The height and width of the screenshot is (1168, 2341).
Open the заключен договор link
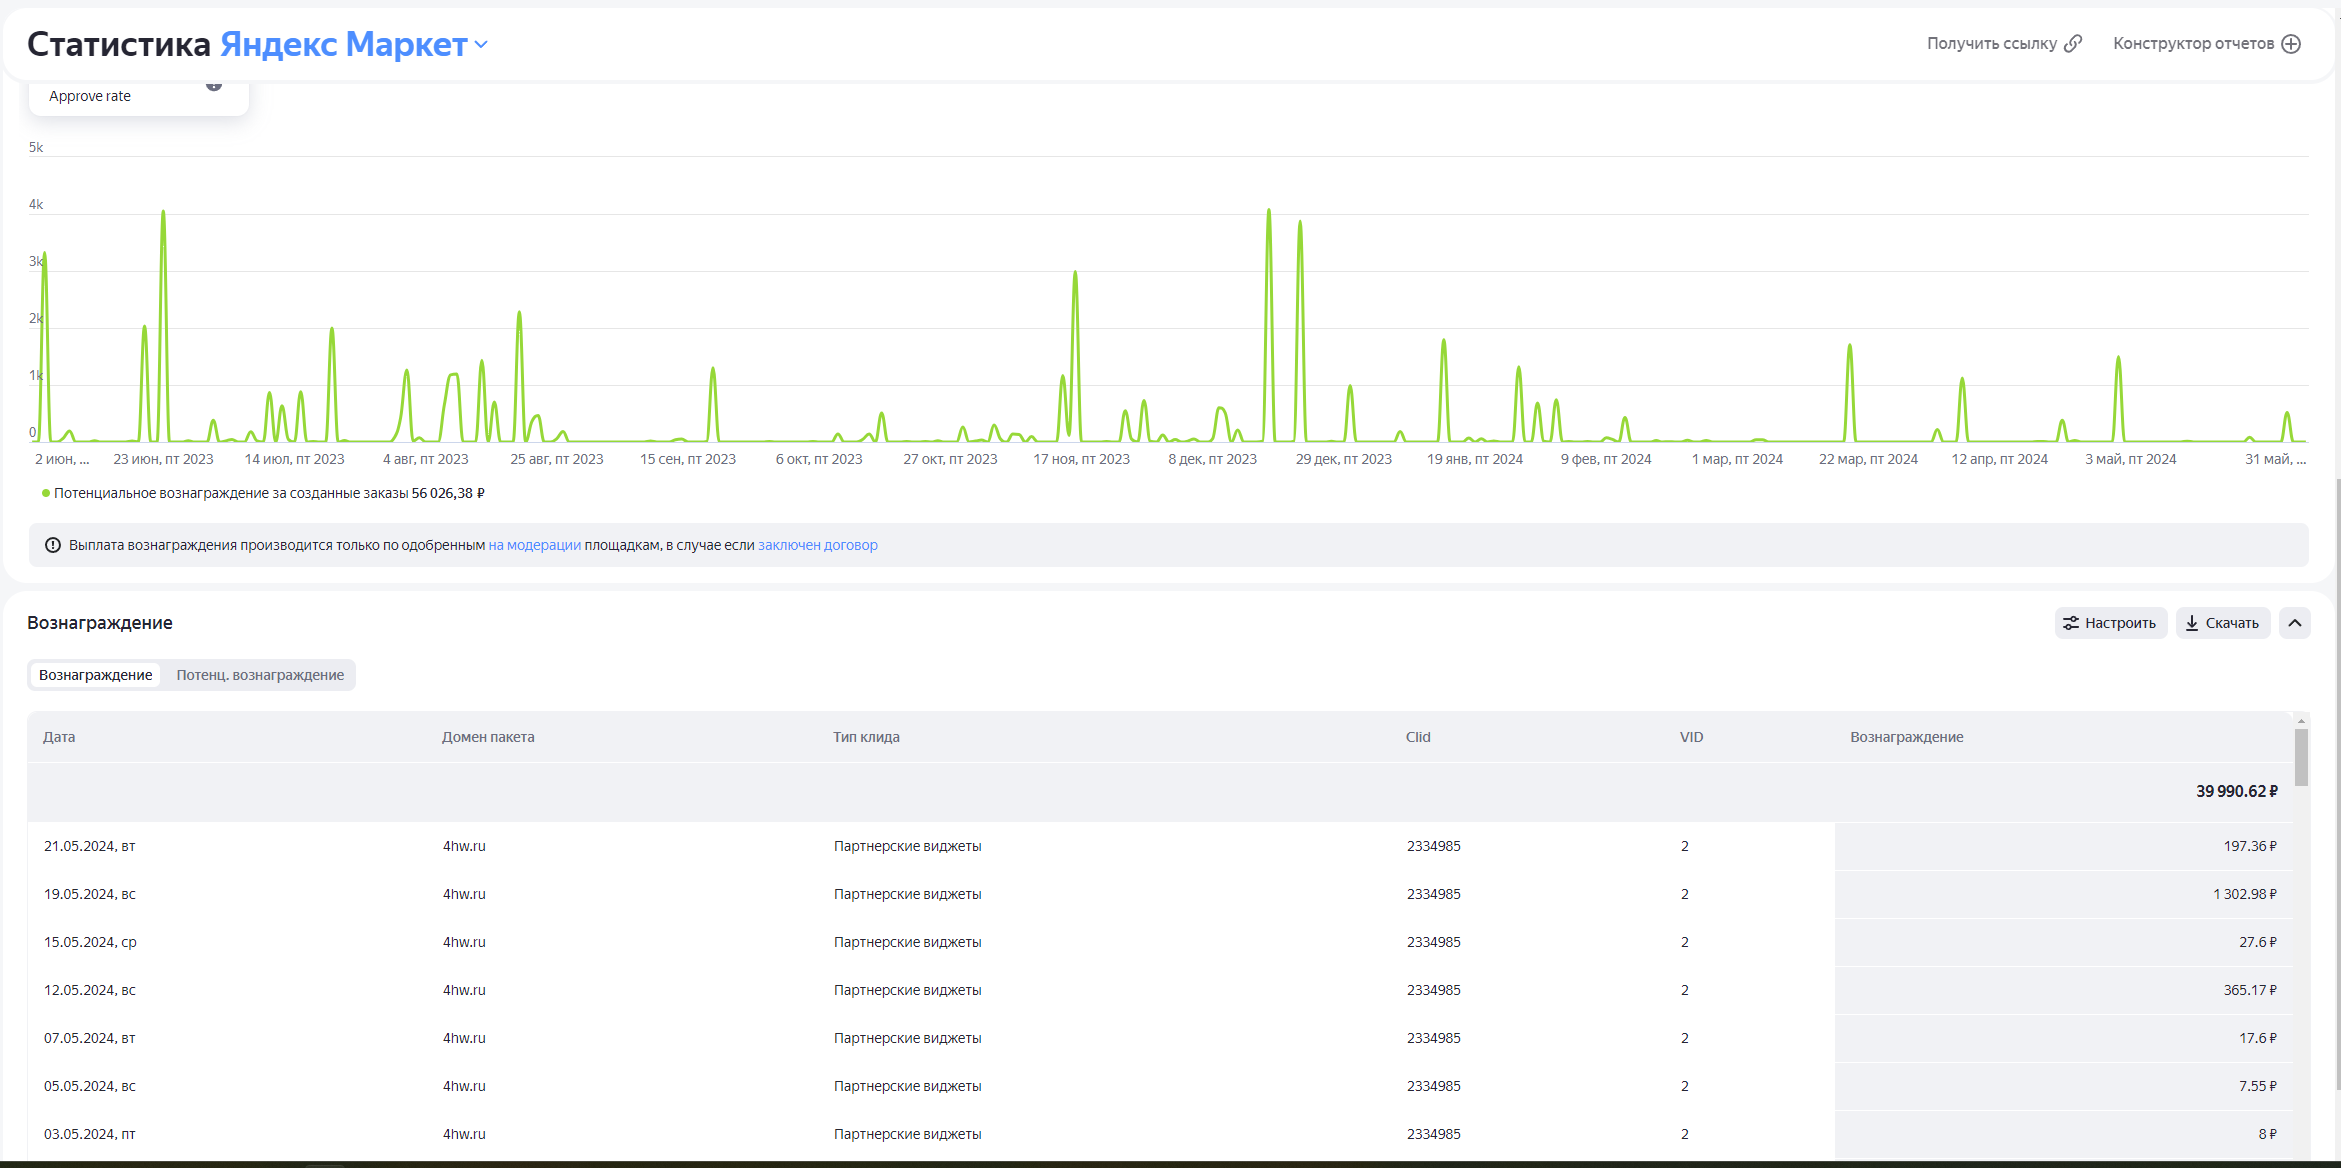tap(817, 545)
